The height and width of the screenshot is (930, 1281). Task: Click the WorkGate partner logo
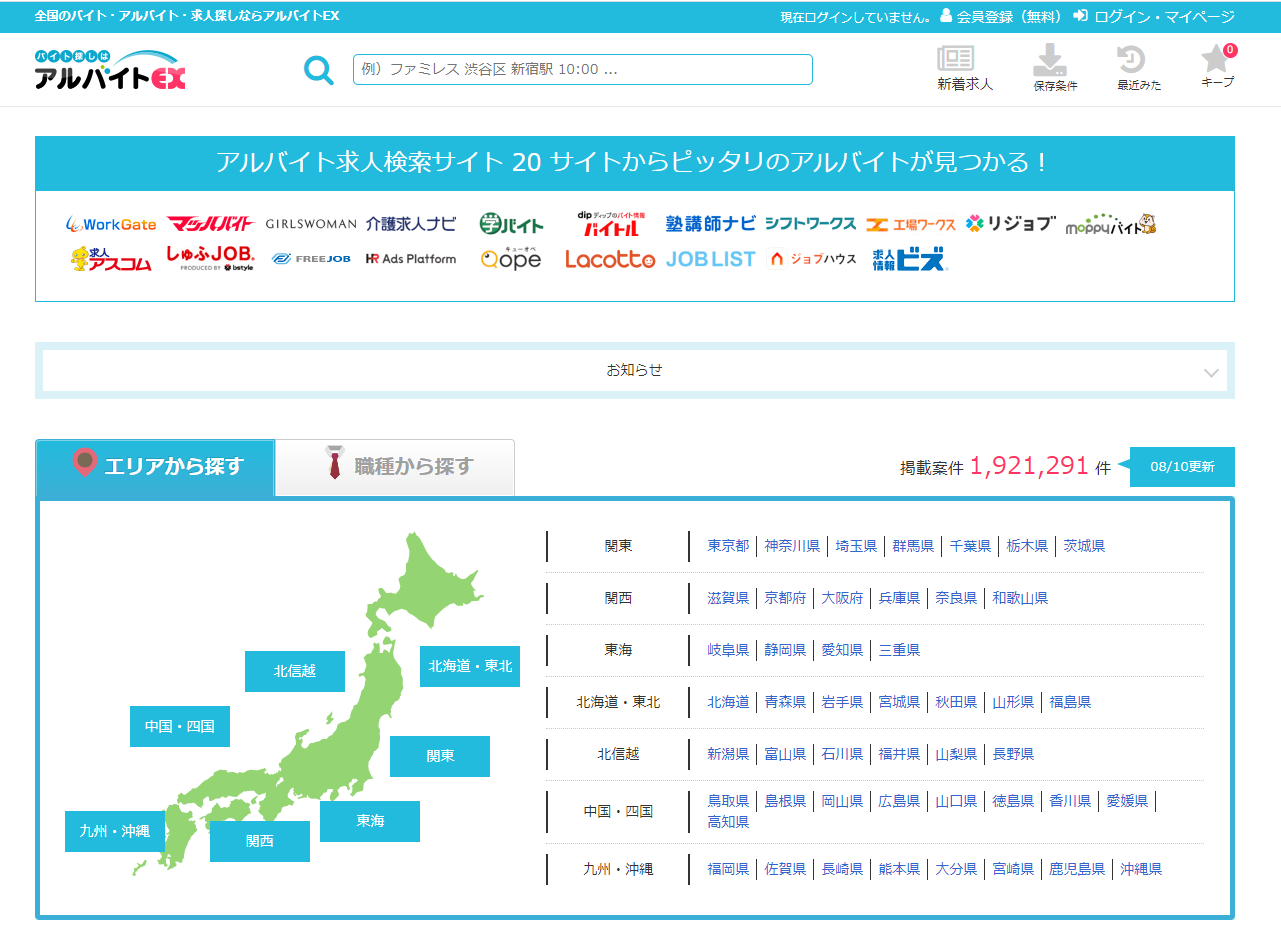(x=111, y=224)
